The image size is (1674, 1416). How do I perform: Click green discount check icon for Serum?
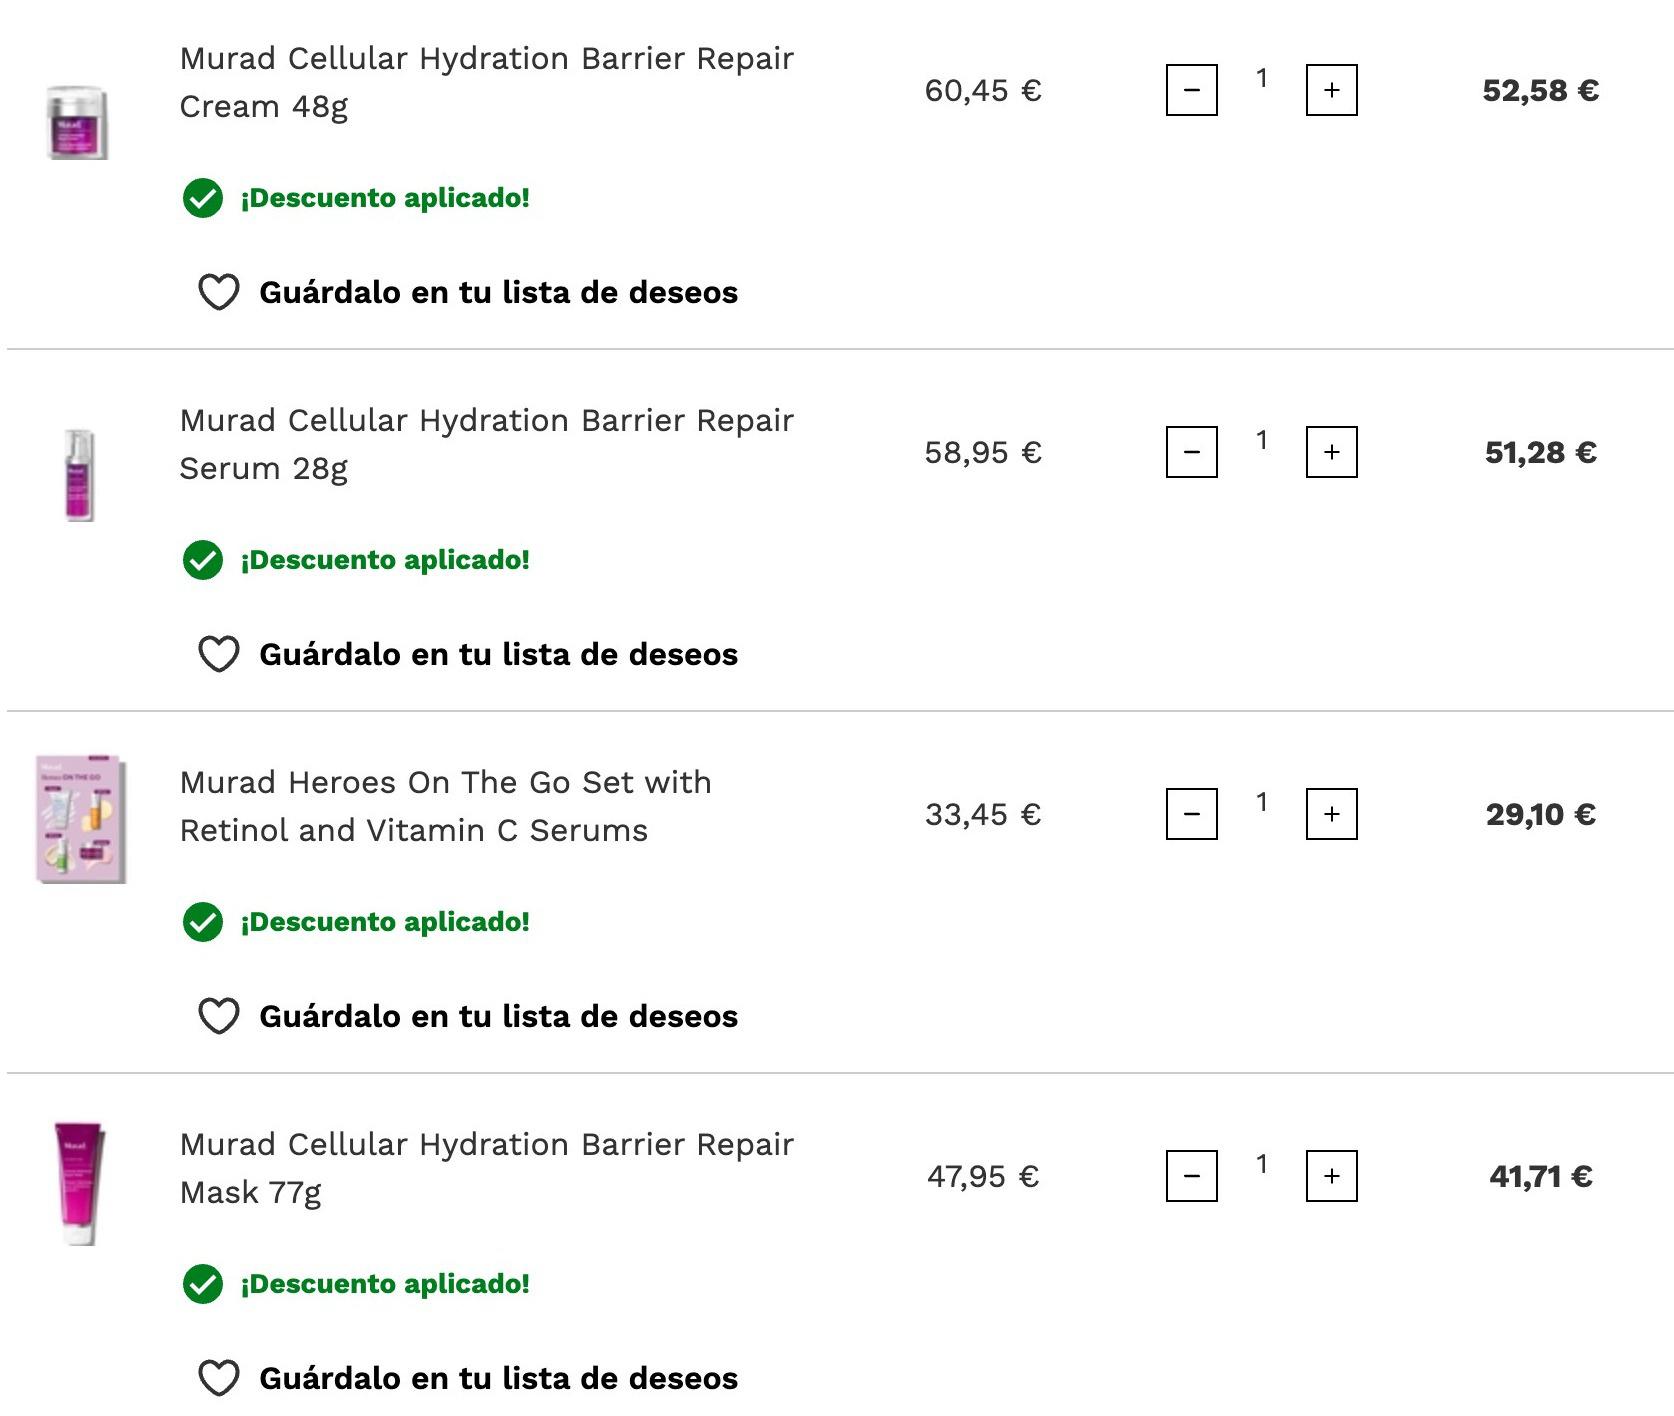click(x=203, y=560)
